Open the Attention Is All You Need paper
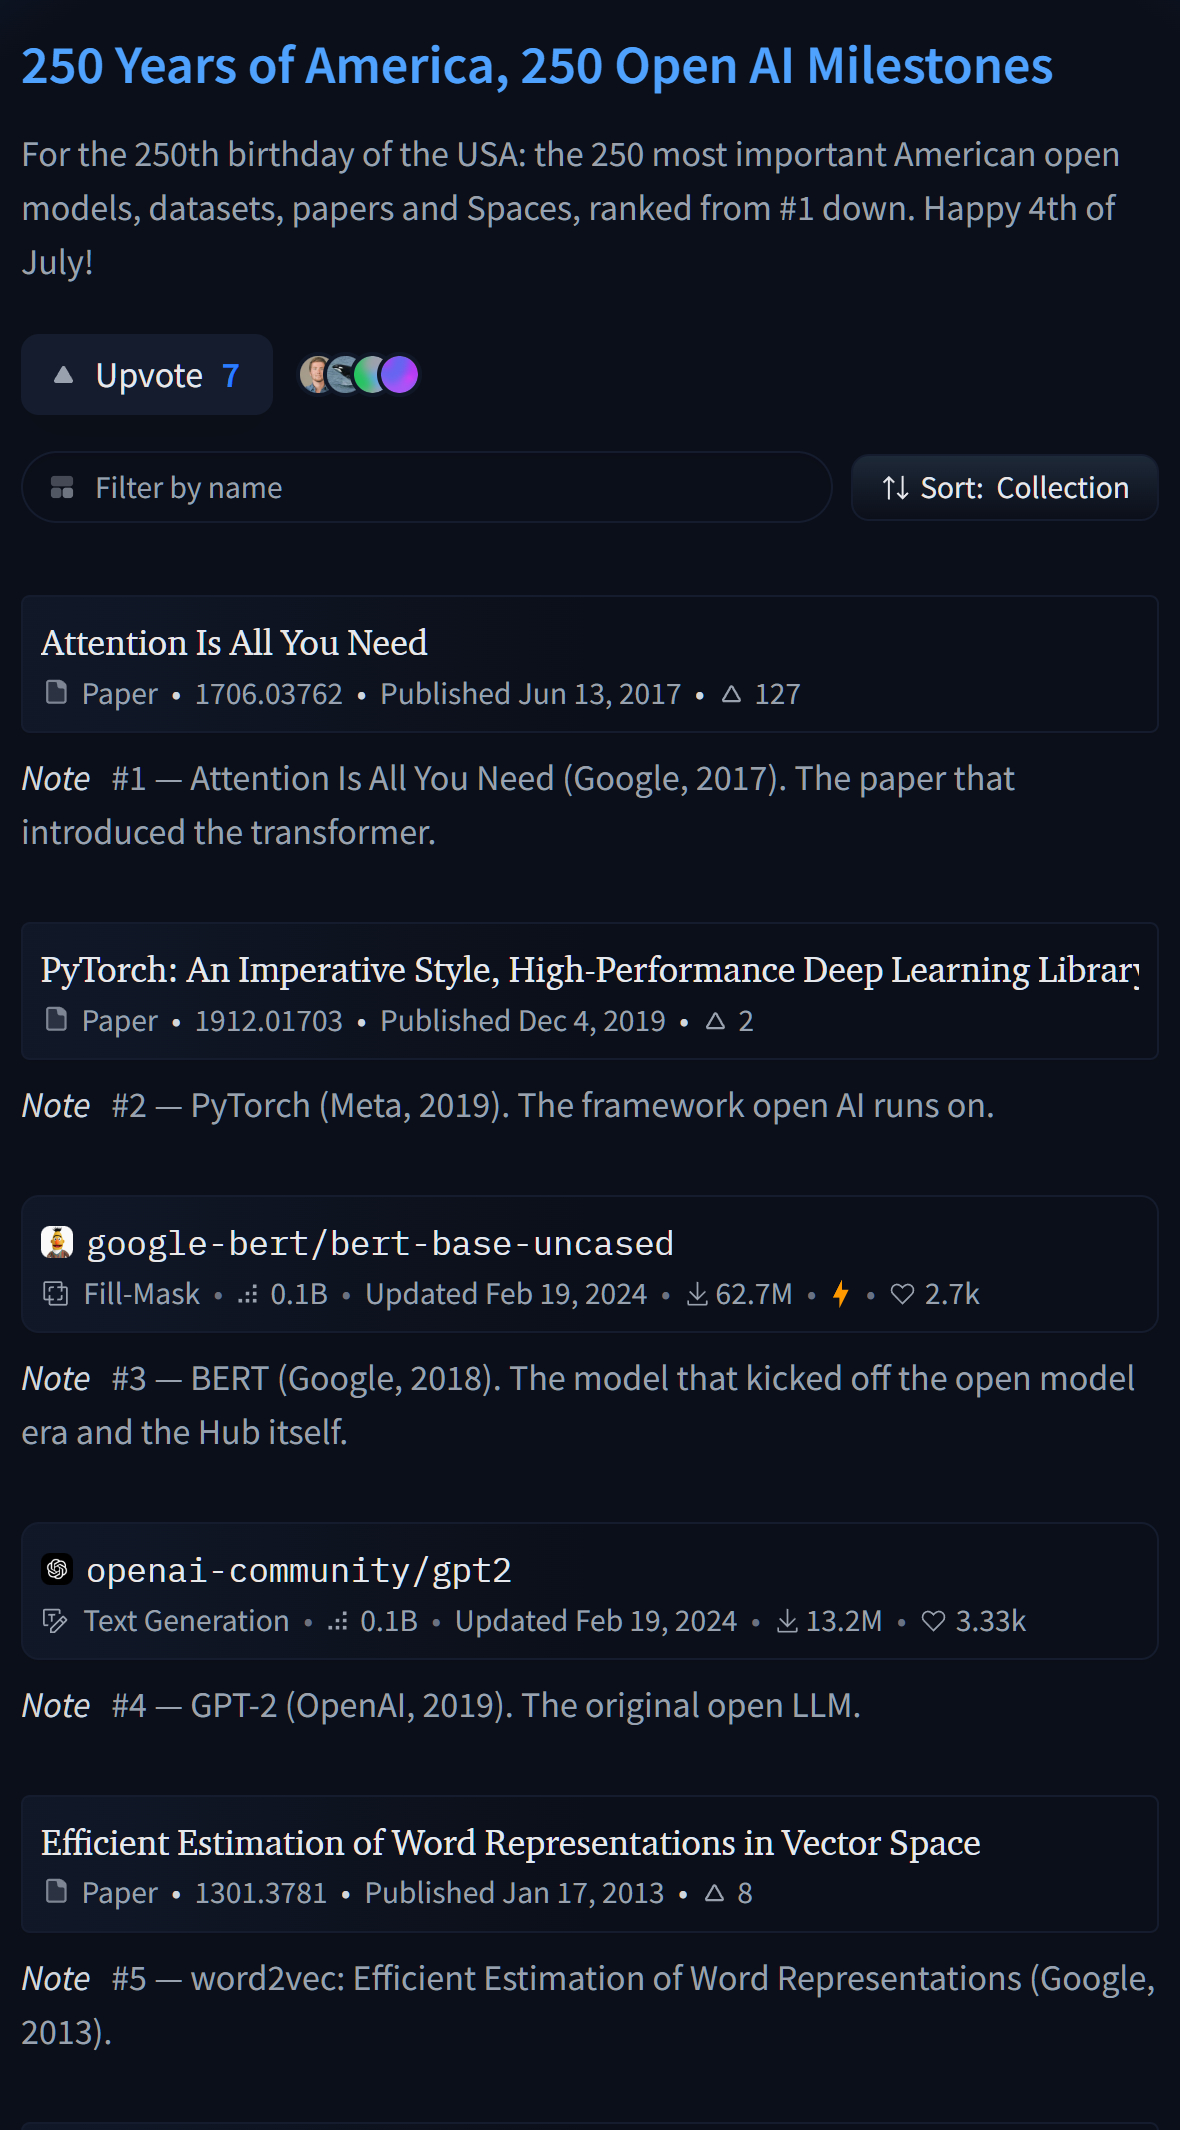This screenshot has height=2130, width=1180. point(234,642)
